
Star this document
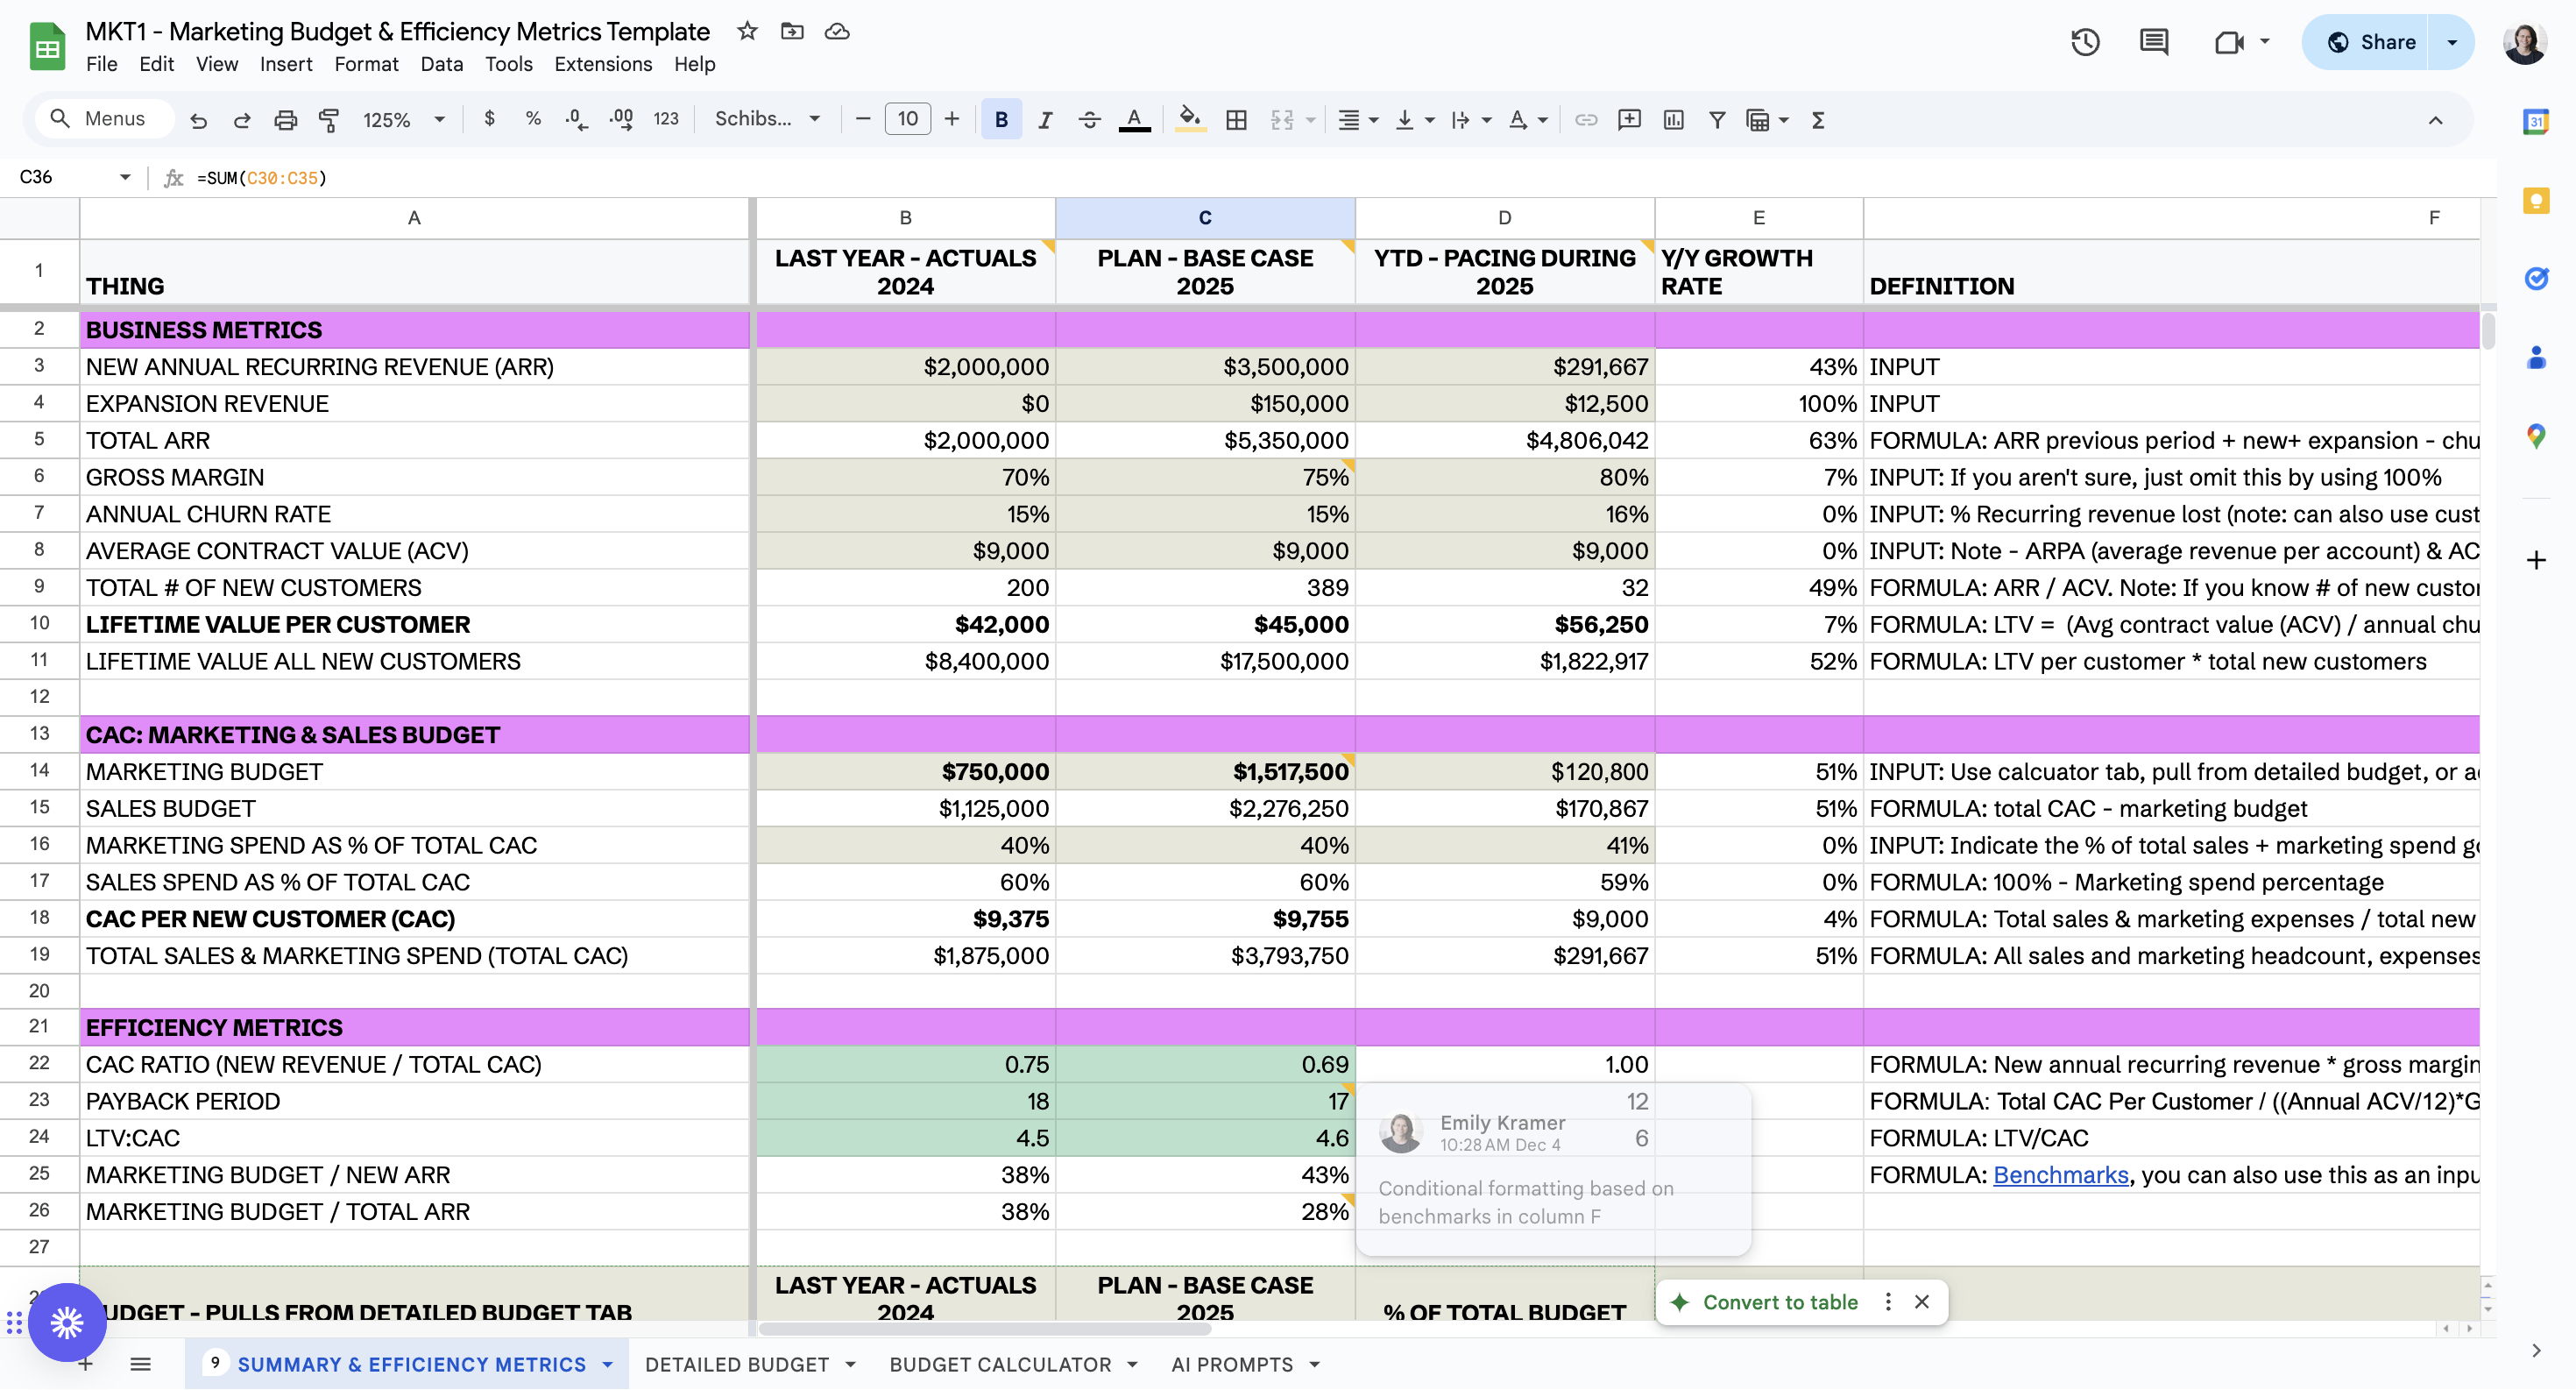pos(747,31)
